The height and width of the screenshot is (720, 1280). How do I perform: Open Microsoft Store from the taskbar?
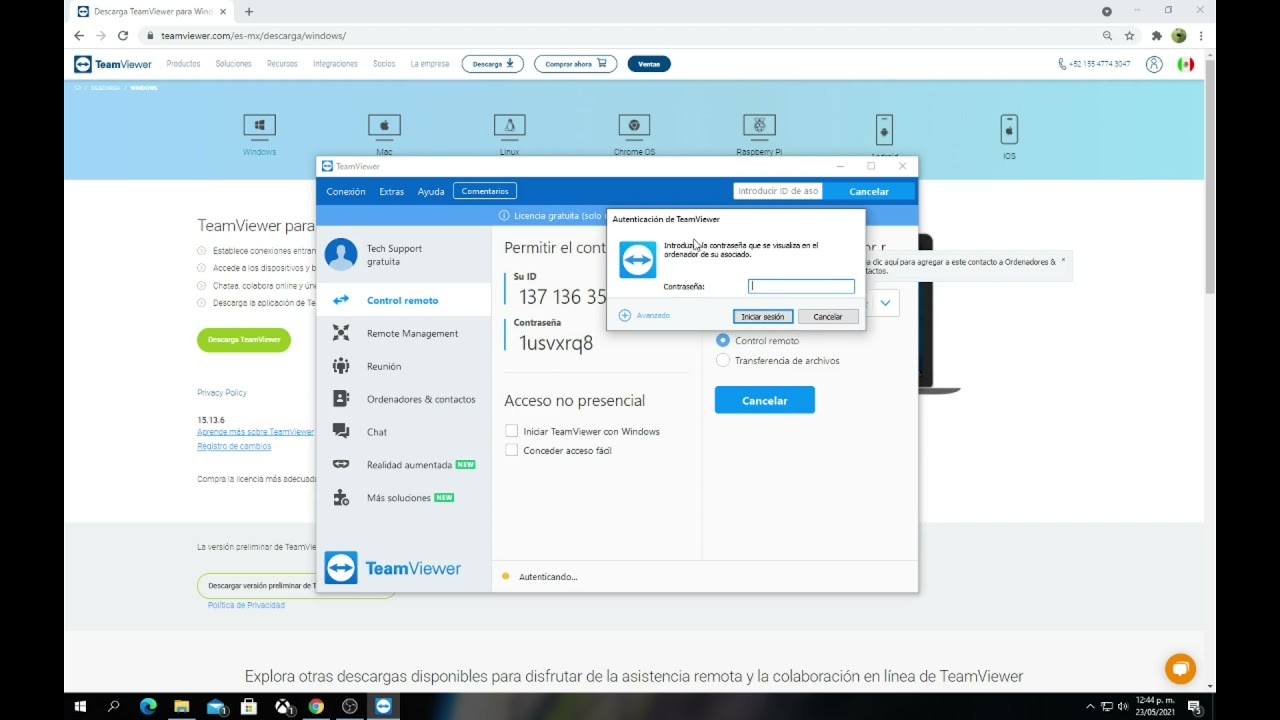click(249, 706)
